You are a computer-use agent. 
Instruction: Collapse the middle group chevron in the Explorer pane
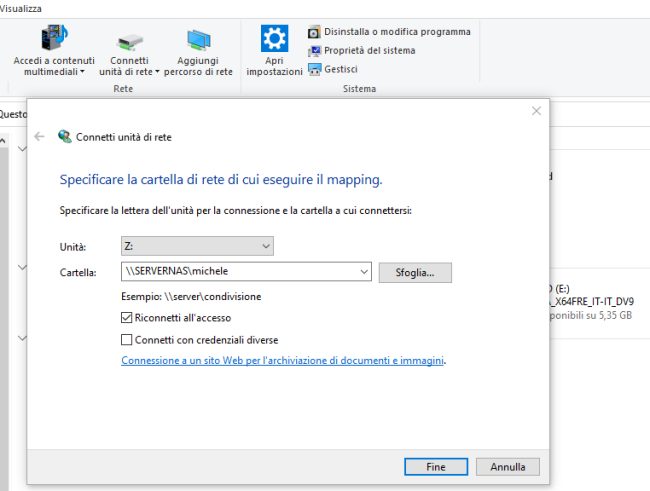22,267
